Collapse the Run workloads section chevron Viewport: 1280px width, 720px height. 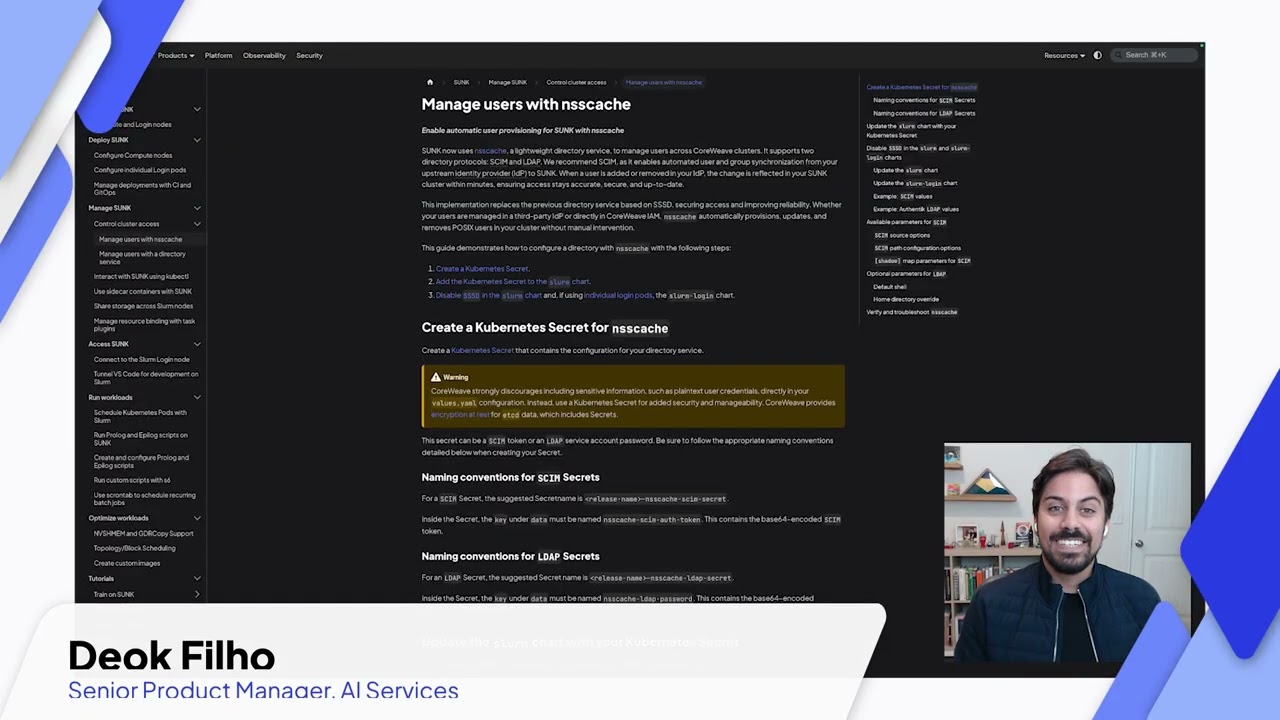(x=197, y=397)
